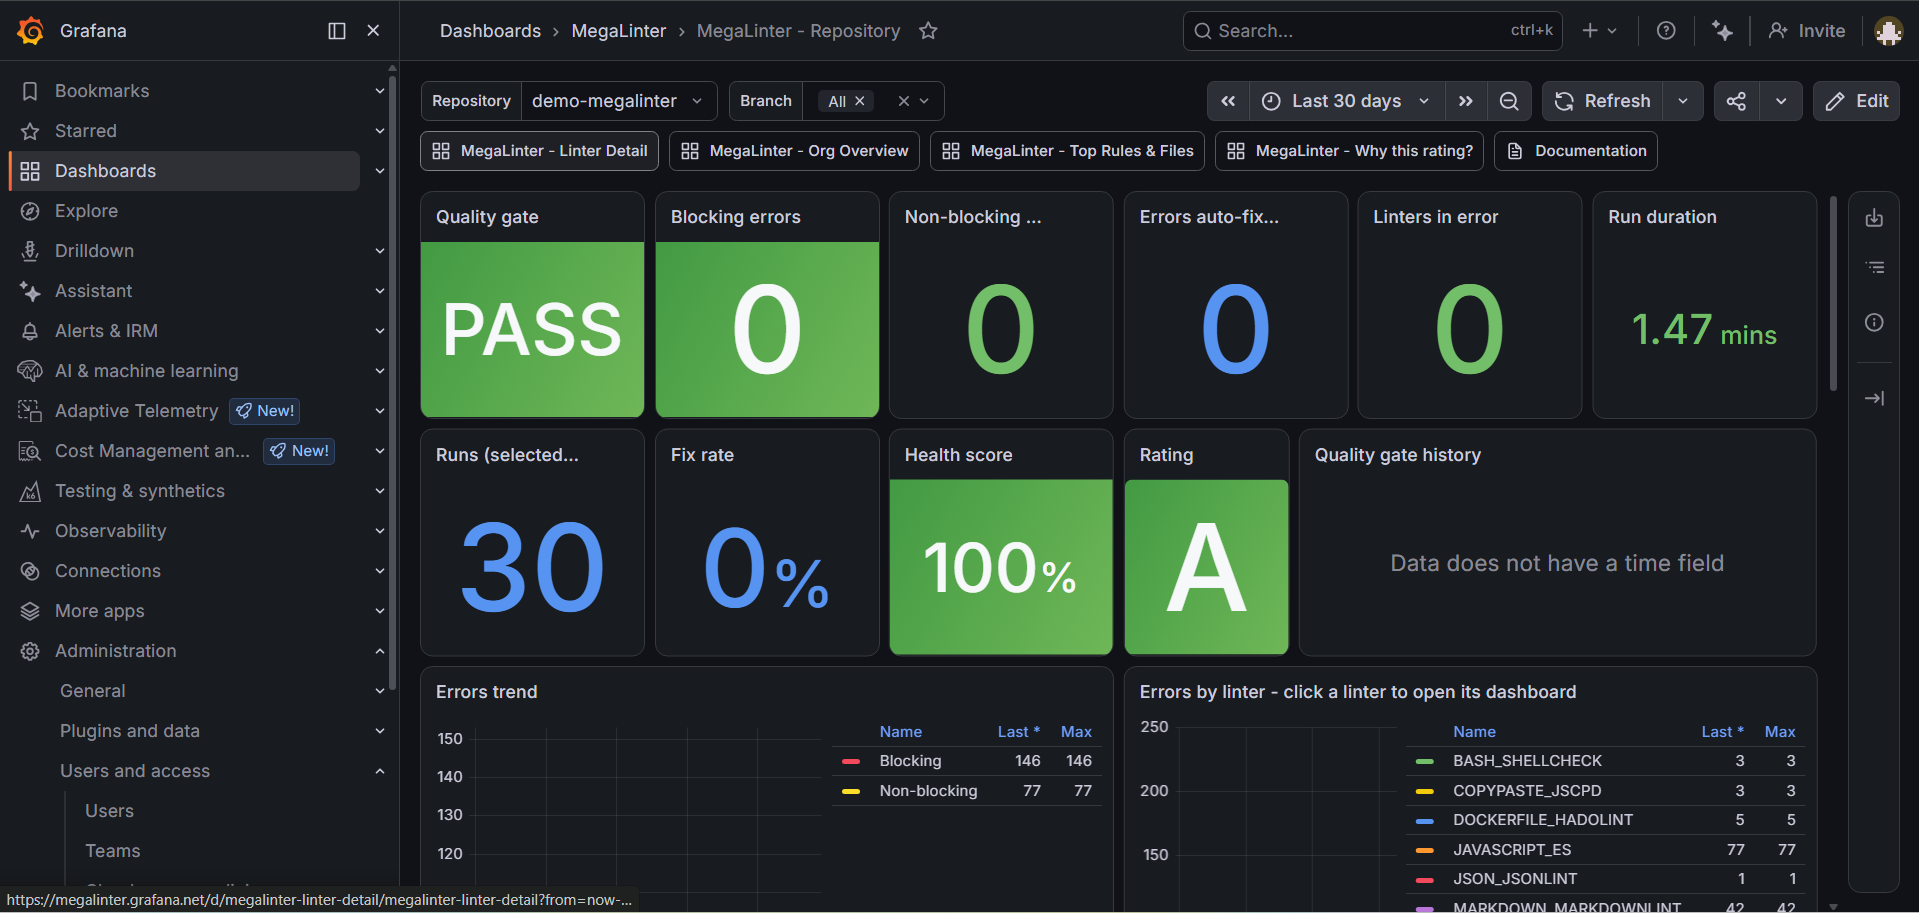Click the Search input field
This screenshot has width=1919, height=913.
click(x=1373, y=31)
